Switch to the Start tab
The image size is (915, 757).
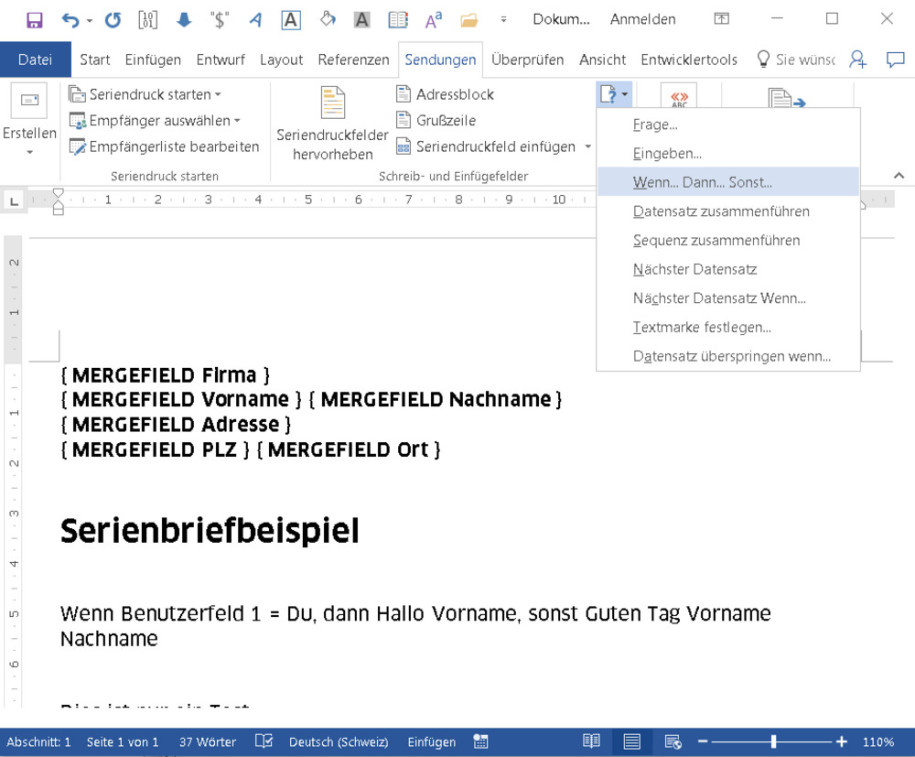95,60
